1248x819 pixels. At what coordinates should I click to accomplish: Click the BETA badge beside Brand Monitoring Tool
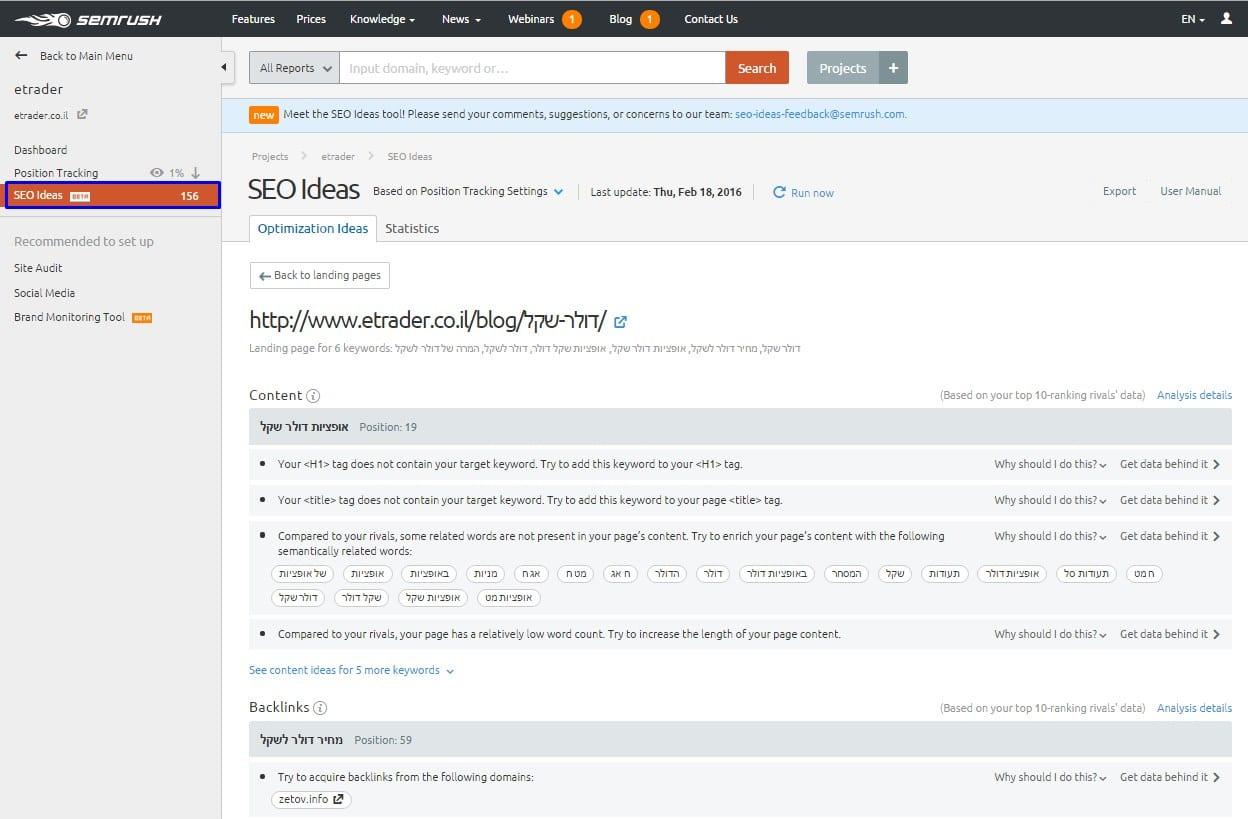142,318
